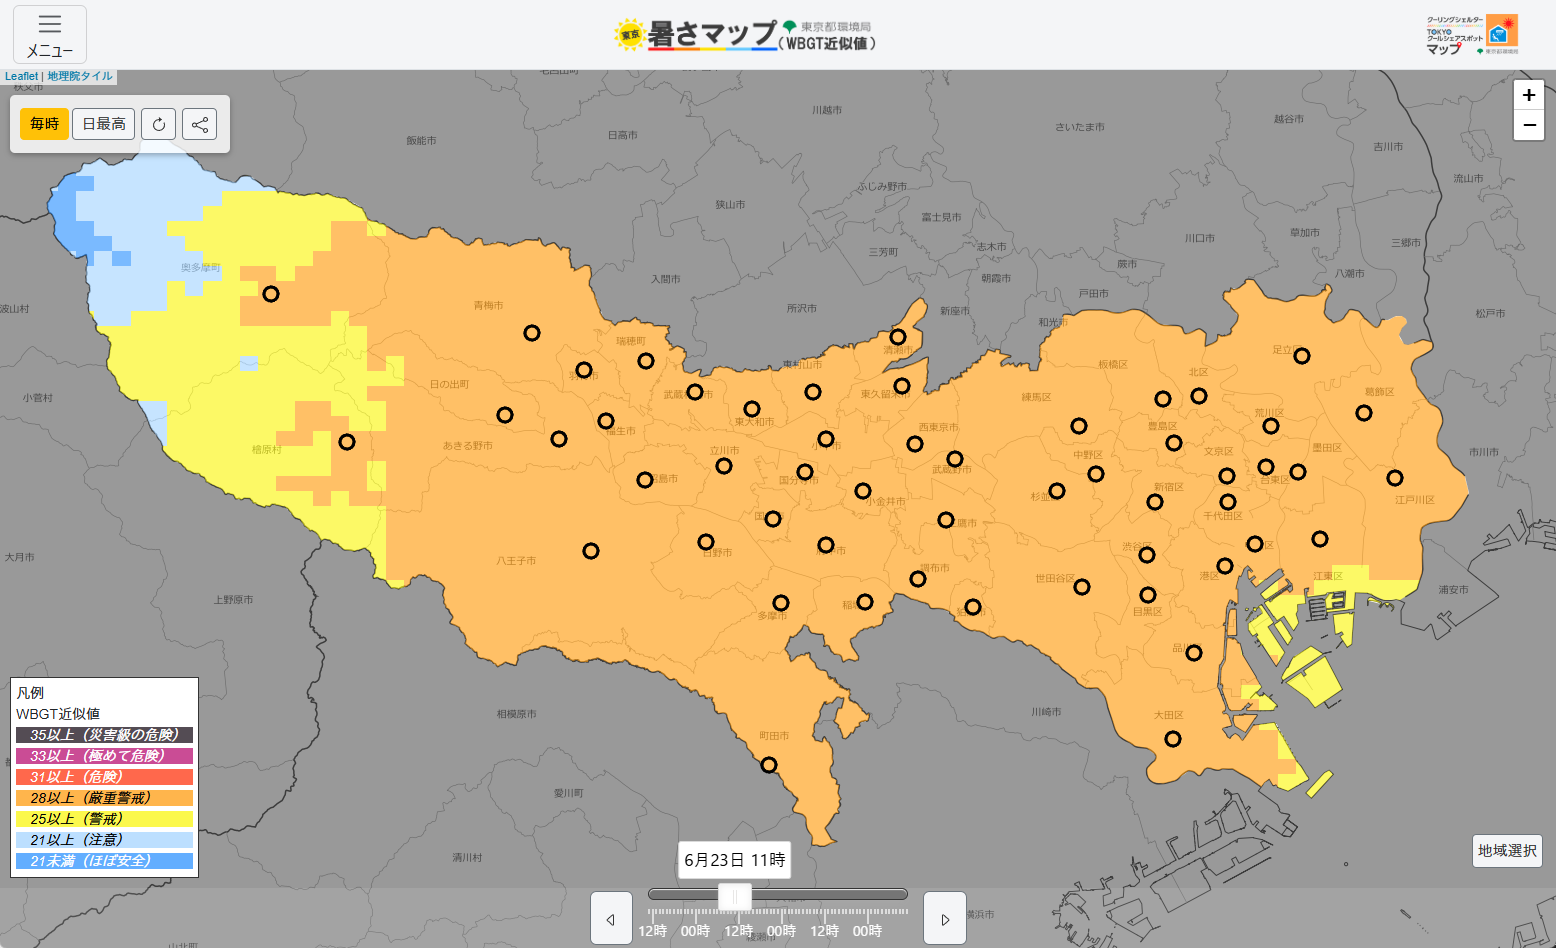Click the time slider handle
The width and height of the screenshot is (1556, 948).
coord(735,897)
